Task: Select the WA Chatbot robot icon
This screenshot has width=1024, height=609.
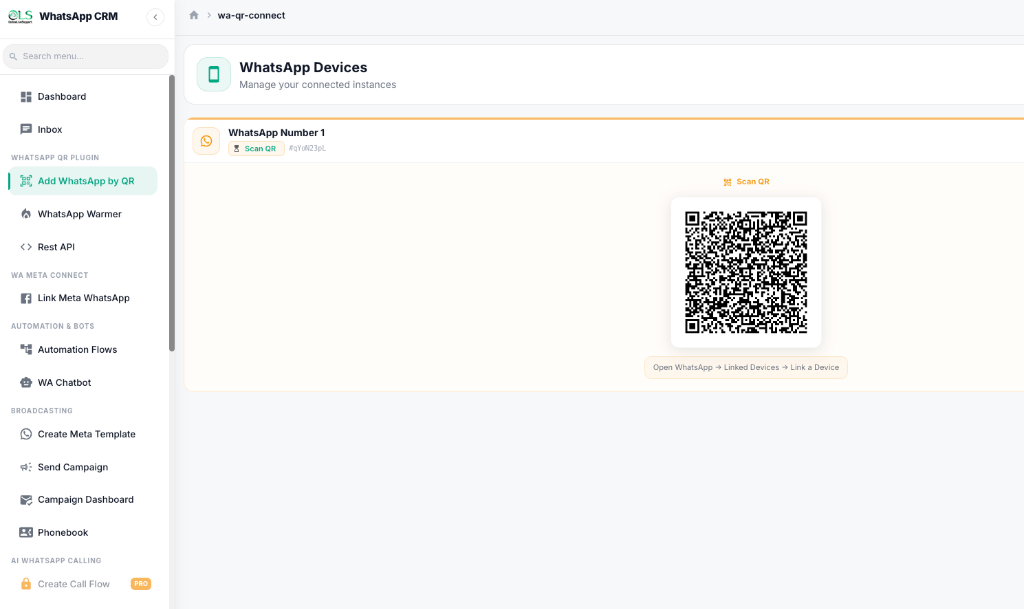Action: point(24,382)
